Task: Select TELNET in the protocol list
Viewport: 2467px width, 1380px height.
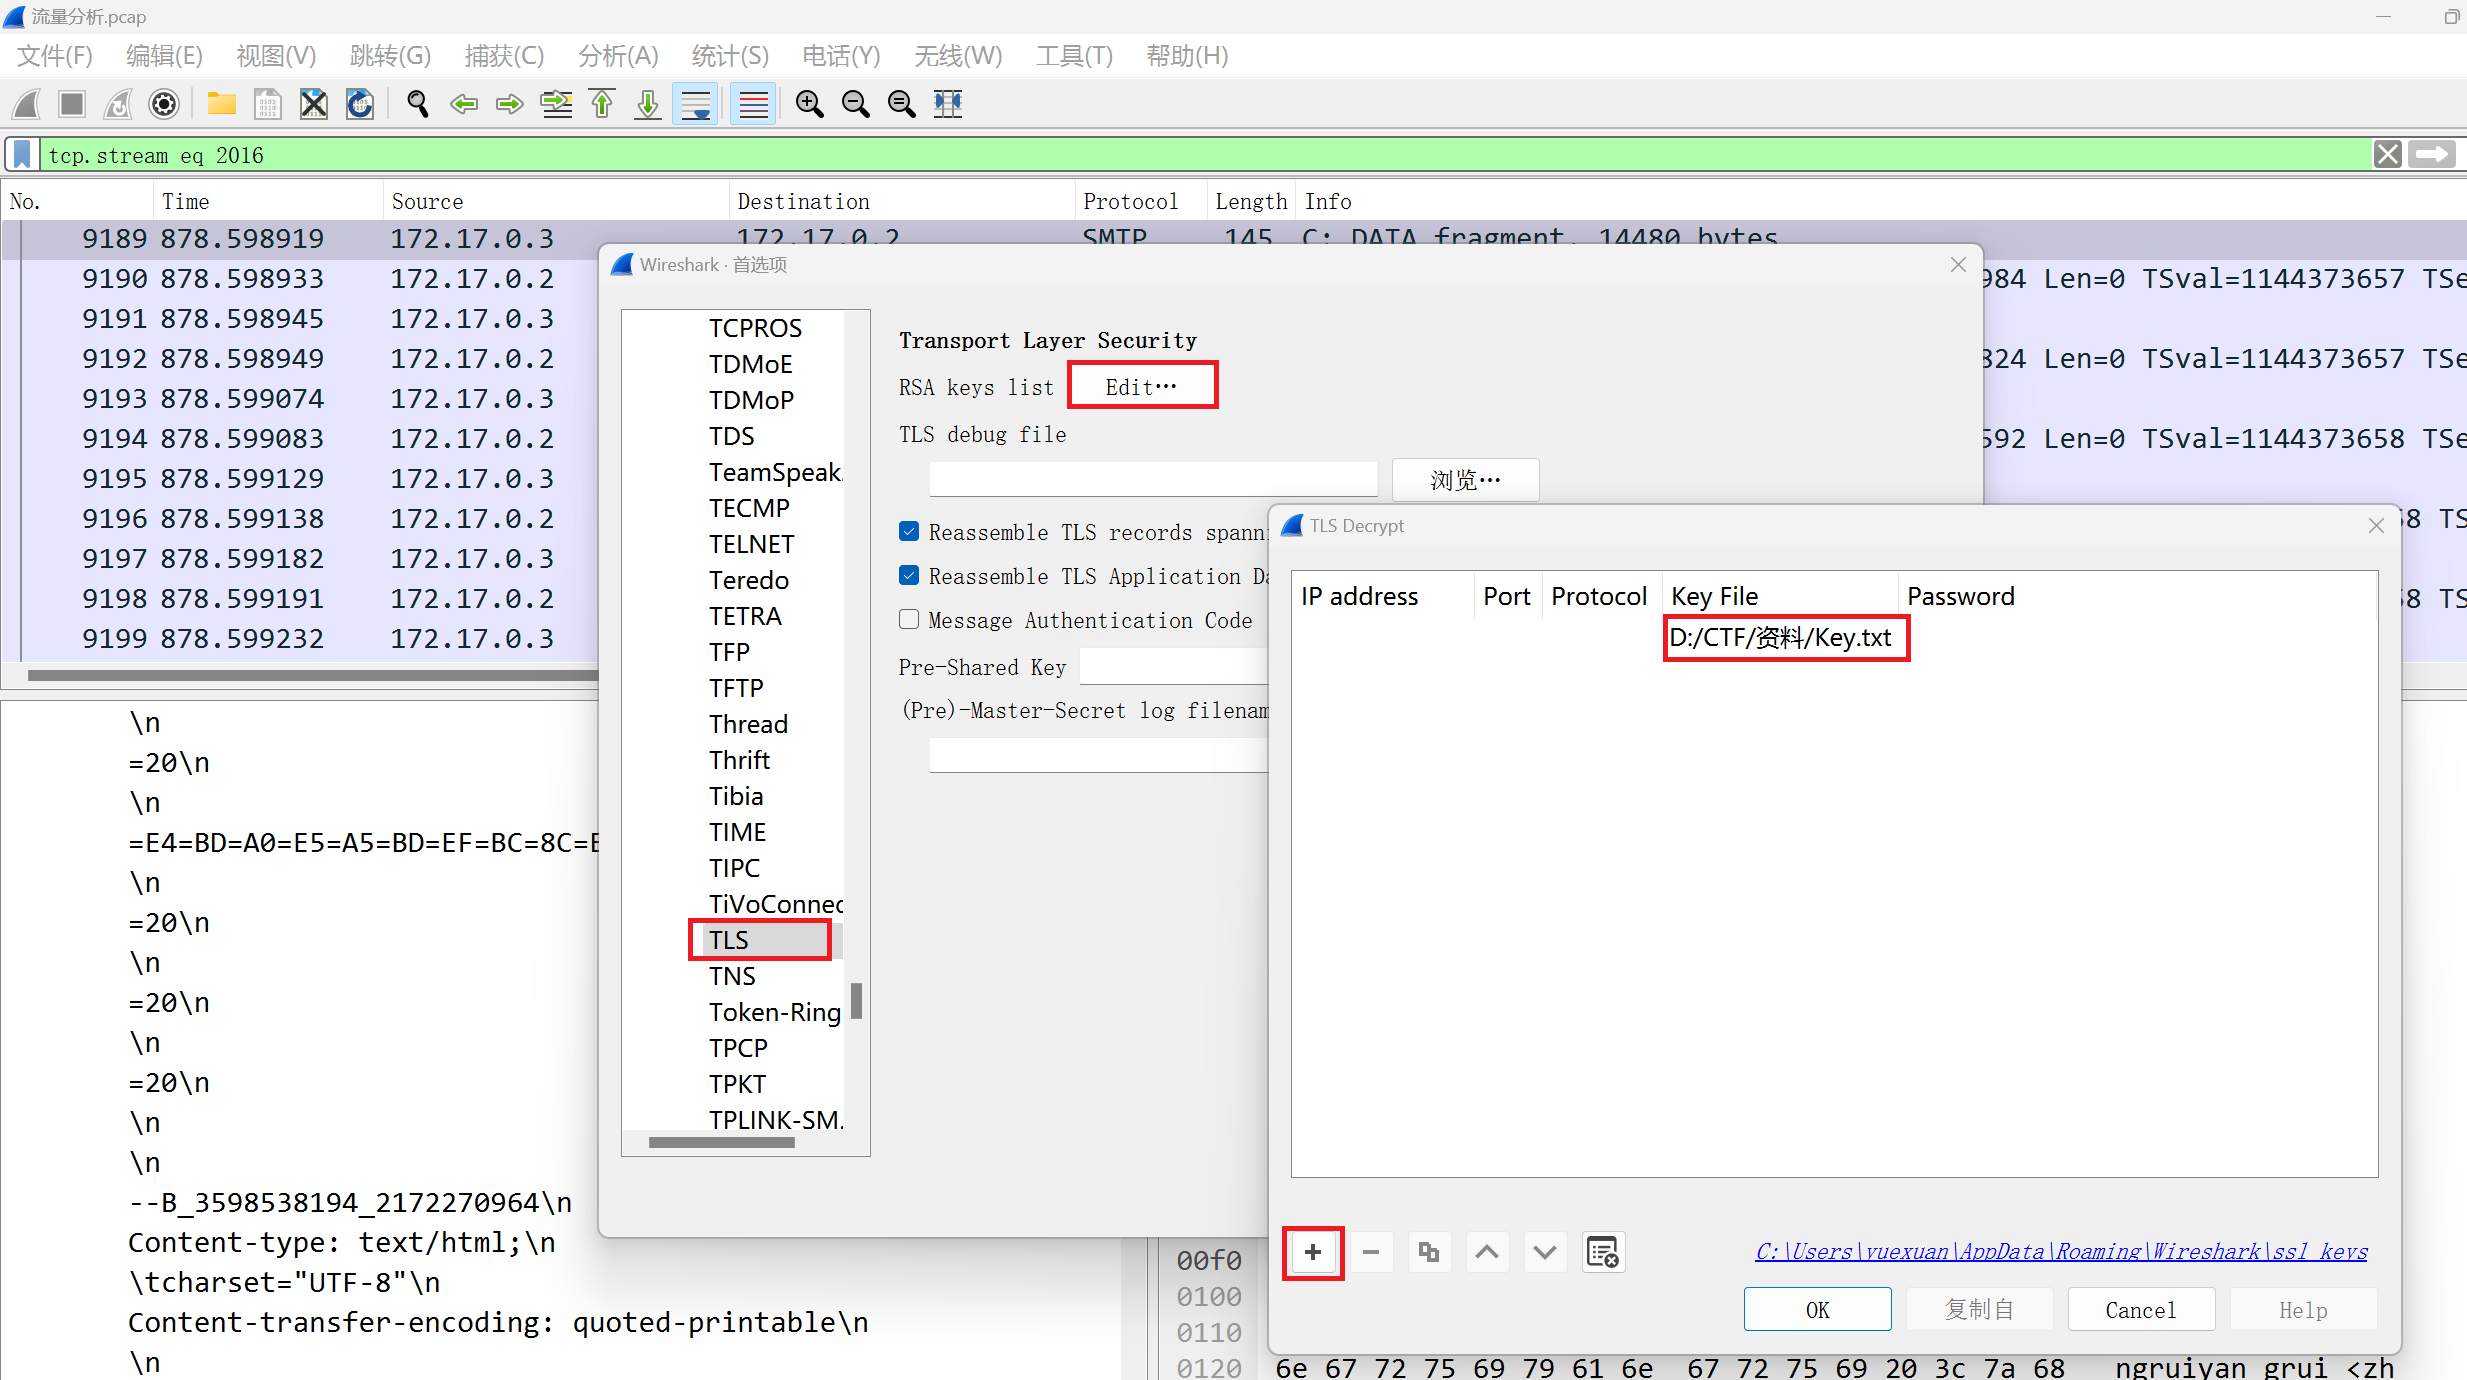Action: click(x=752, y=544)
